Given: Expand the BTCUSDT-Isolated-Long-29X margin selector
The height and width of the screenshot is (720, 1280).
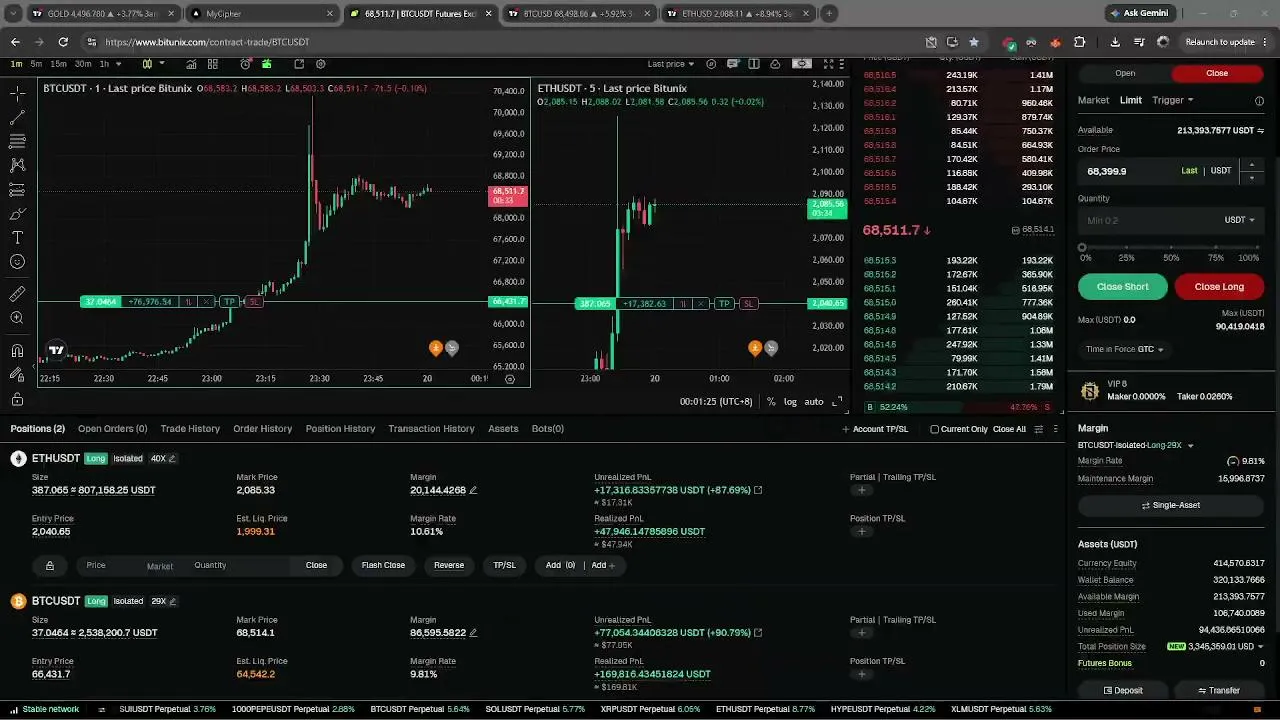Looking at the screenshot, I should pos(1136,445).
